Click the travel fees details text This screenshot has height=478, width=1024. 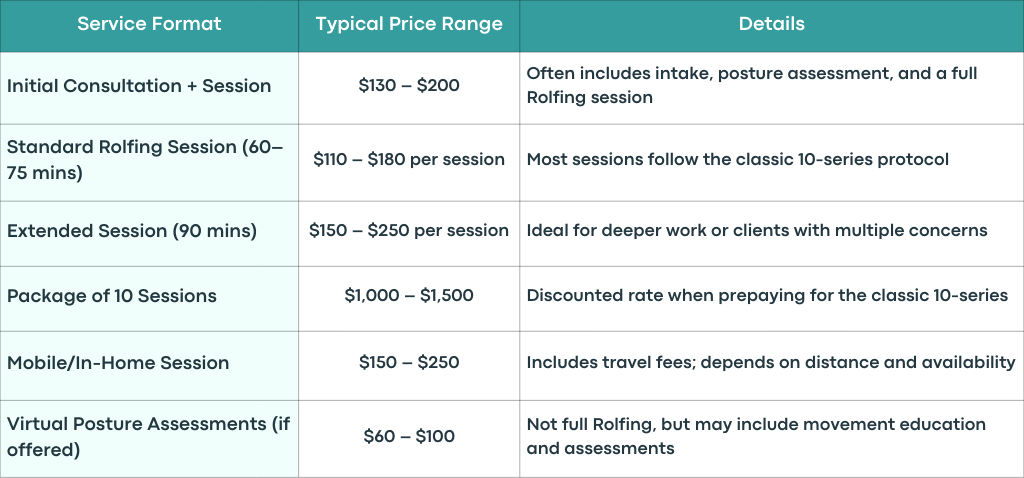pos(771,362)
